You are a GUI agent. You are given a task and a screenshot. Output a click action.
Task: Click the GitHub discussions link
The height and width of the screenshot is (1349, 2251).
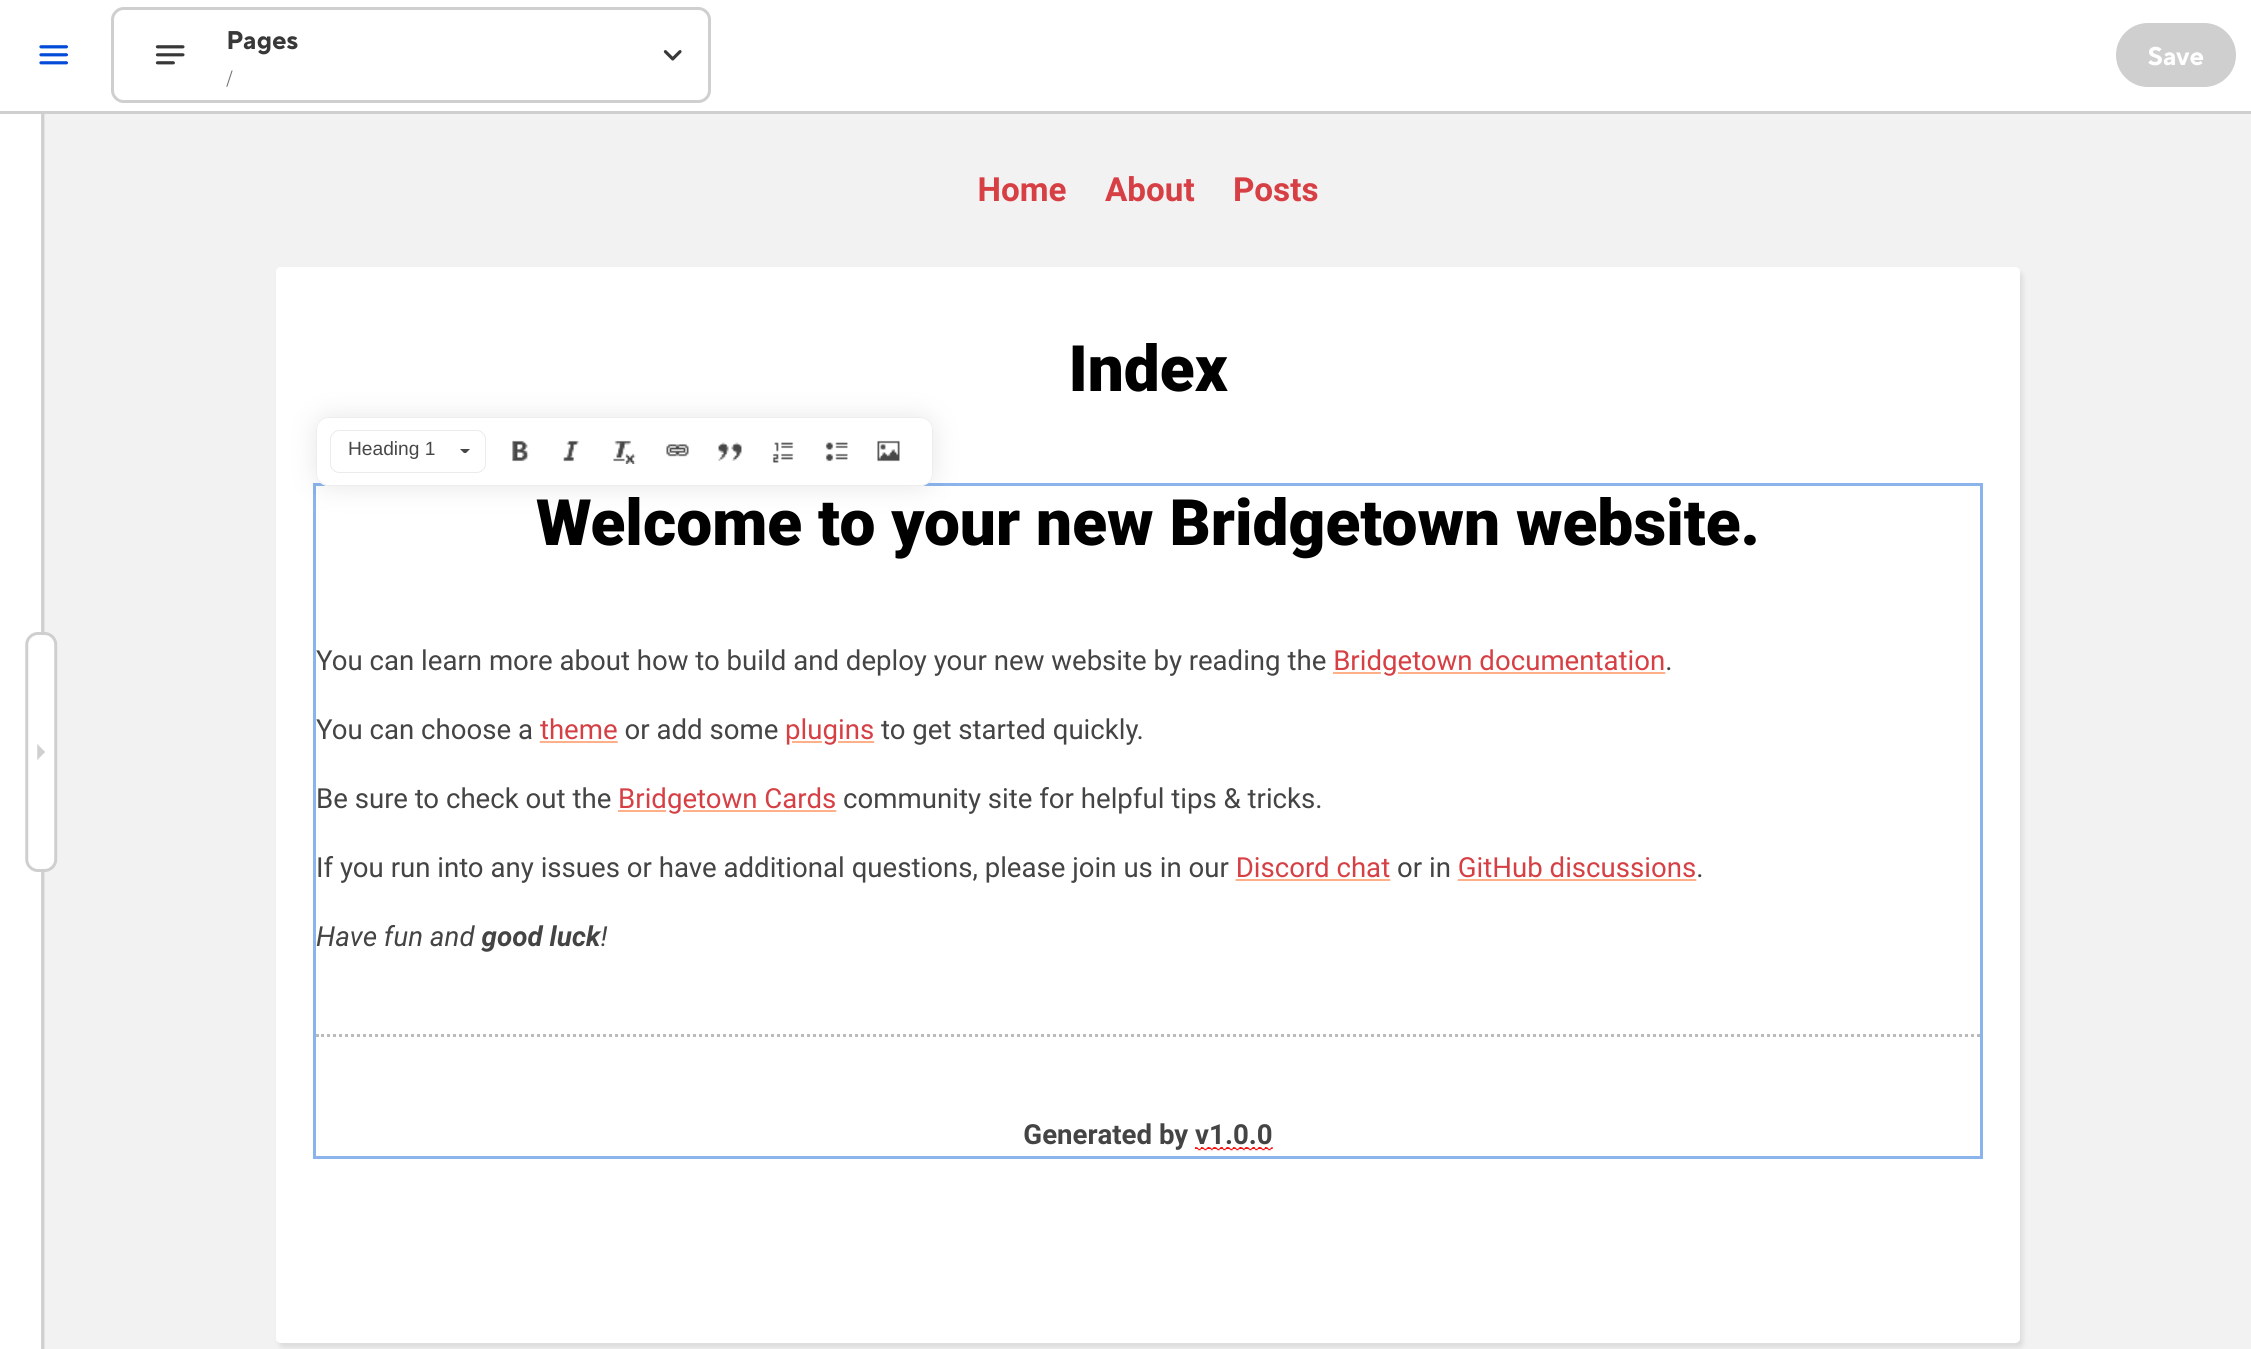tap(1576, 868)
